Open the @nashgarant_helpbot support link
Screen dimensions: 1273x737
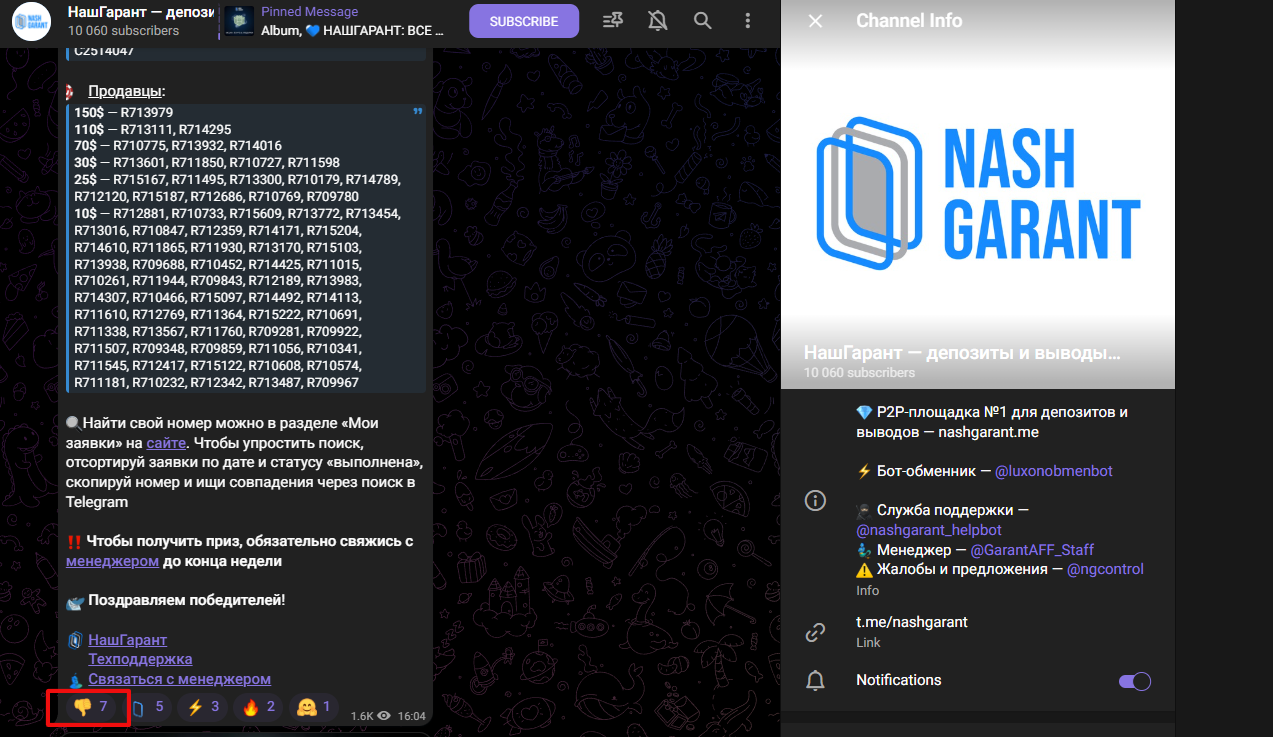tap(928, 530)
